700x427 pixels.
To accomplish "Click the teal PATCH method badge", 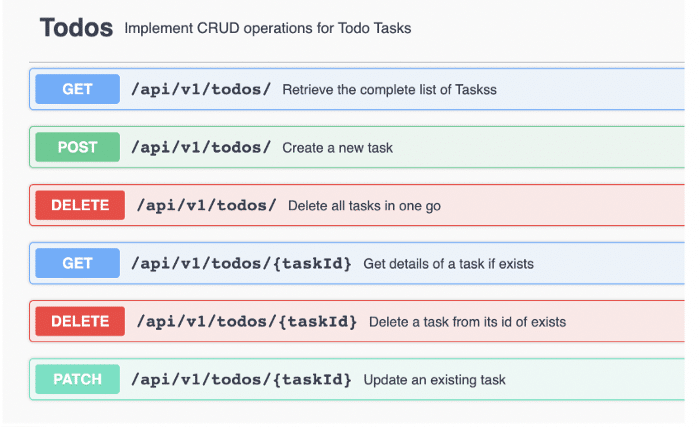I will 78,379.
